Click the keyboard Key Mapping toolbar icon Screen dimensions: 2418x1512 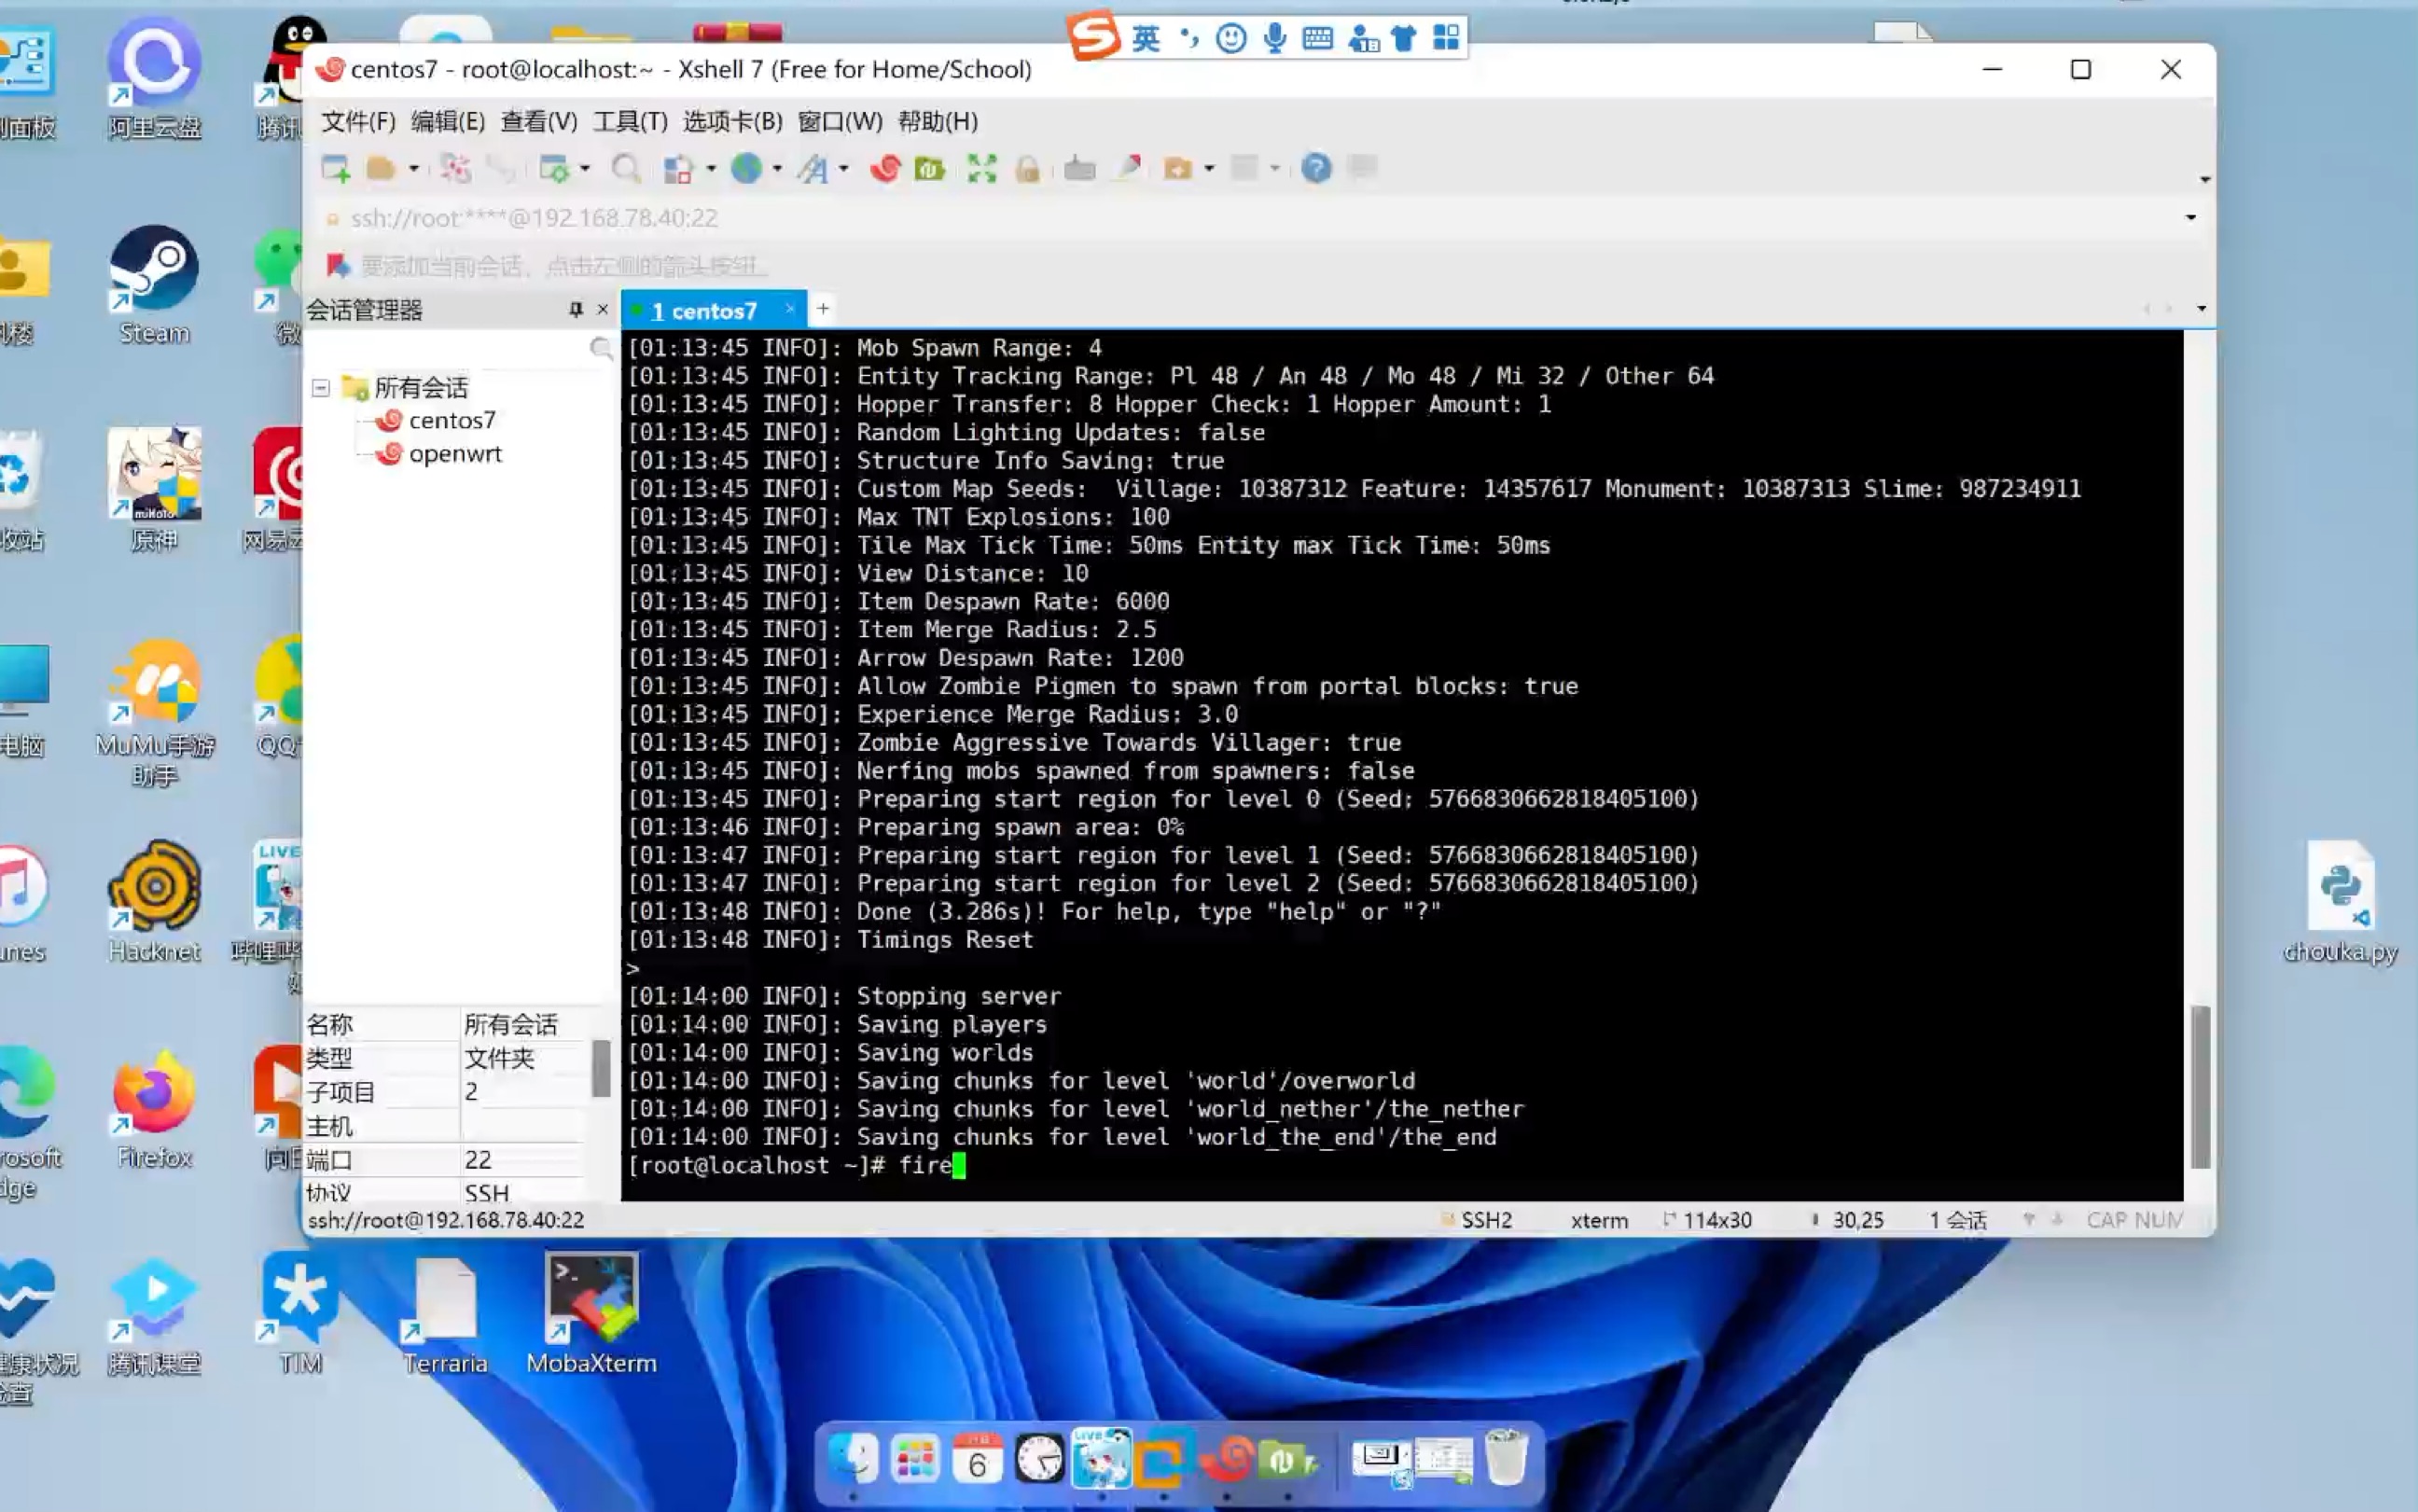pyautogui.click(x=1079, y=169)
